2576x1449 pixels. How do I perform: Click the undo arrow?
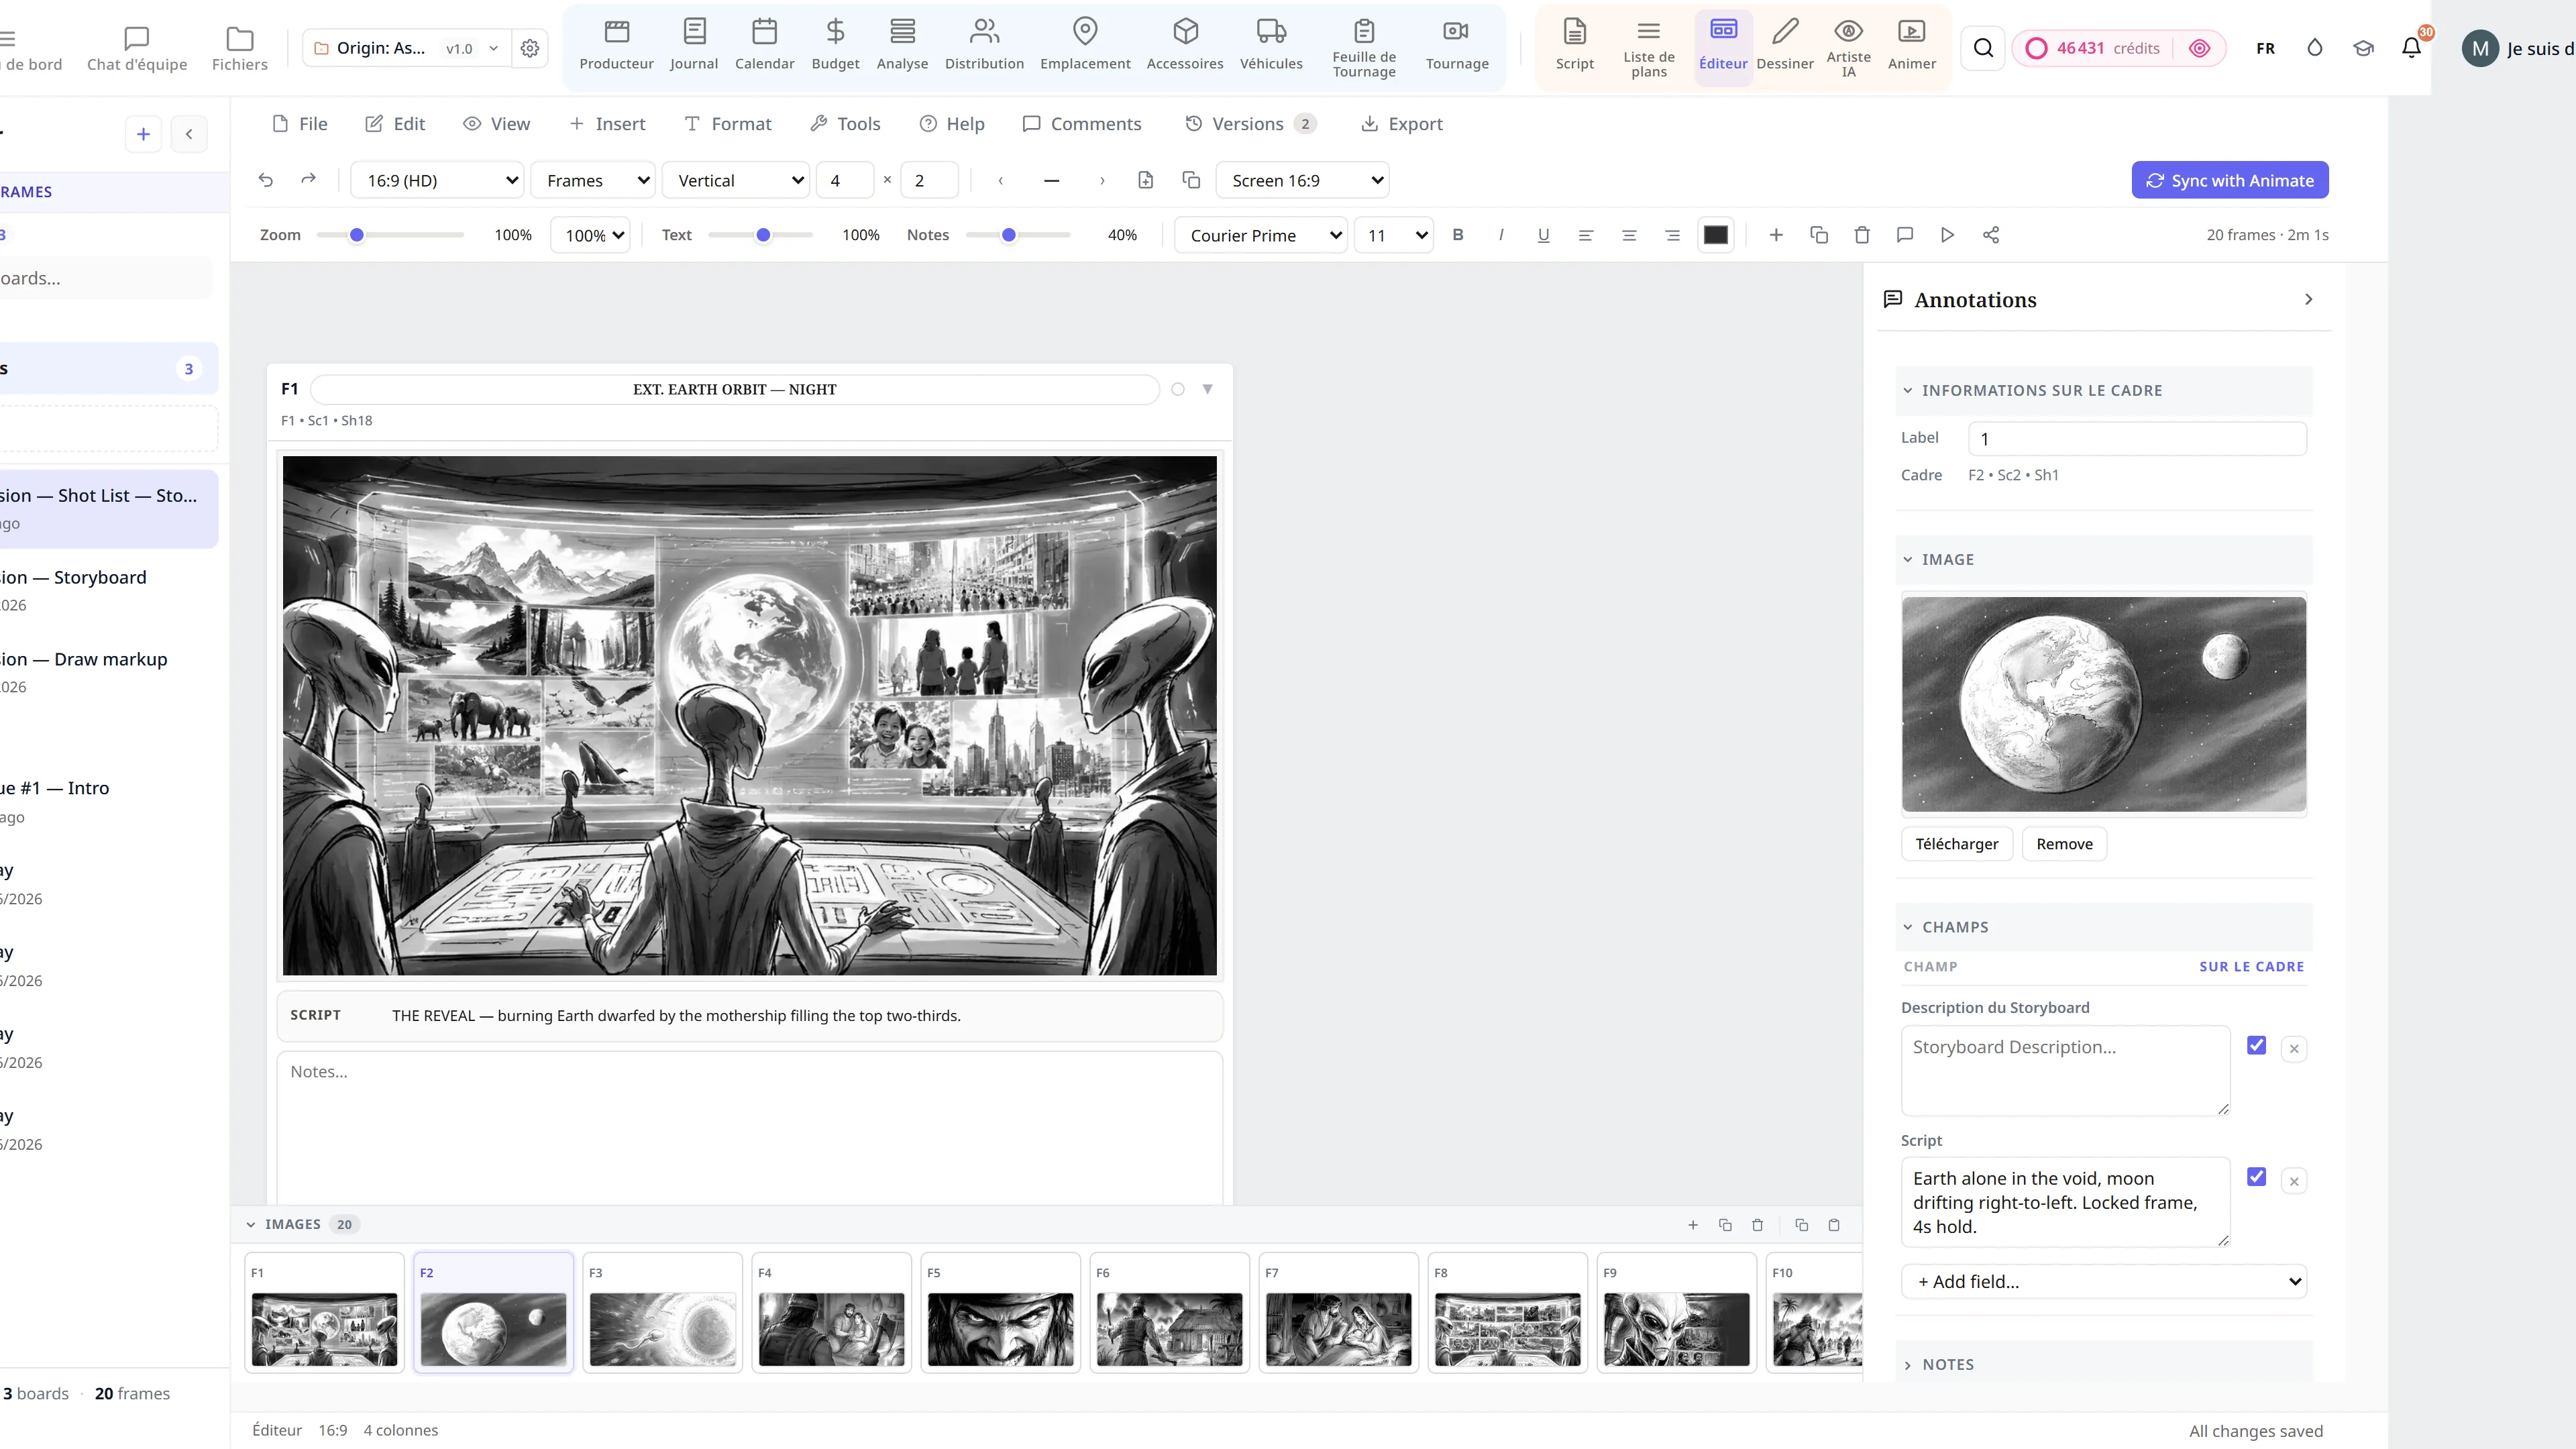point(266,180)
